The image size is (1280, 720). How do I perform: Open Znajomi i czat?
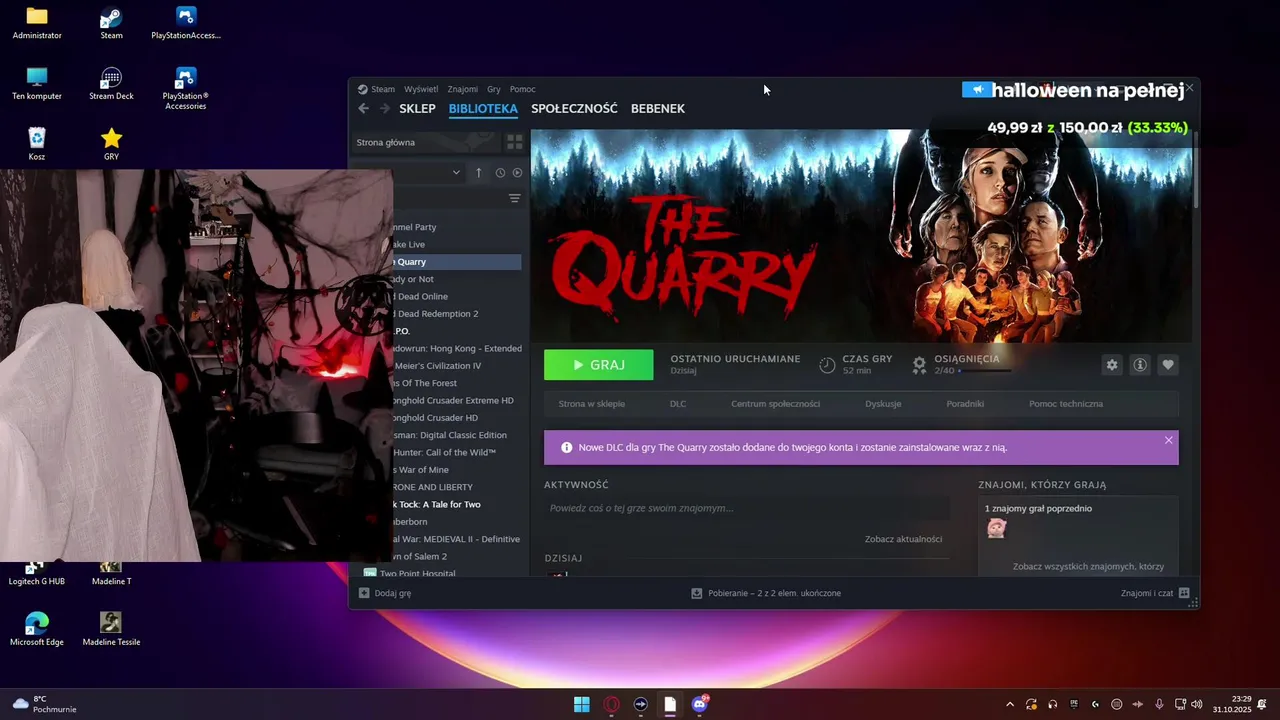tap(1155, 593)
